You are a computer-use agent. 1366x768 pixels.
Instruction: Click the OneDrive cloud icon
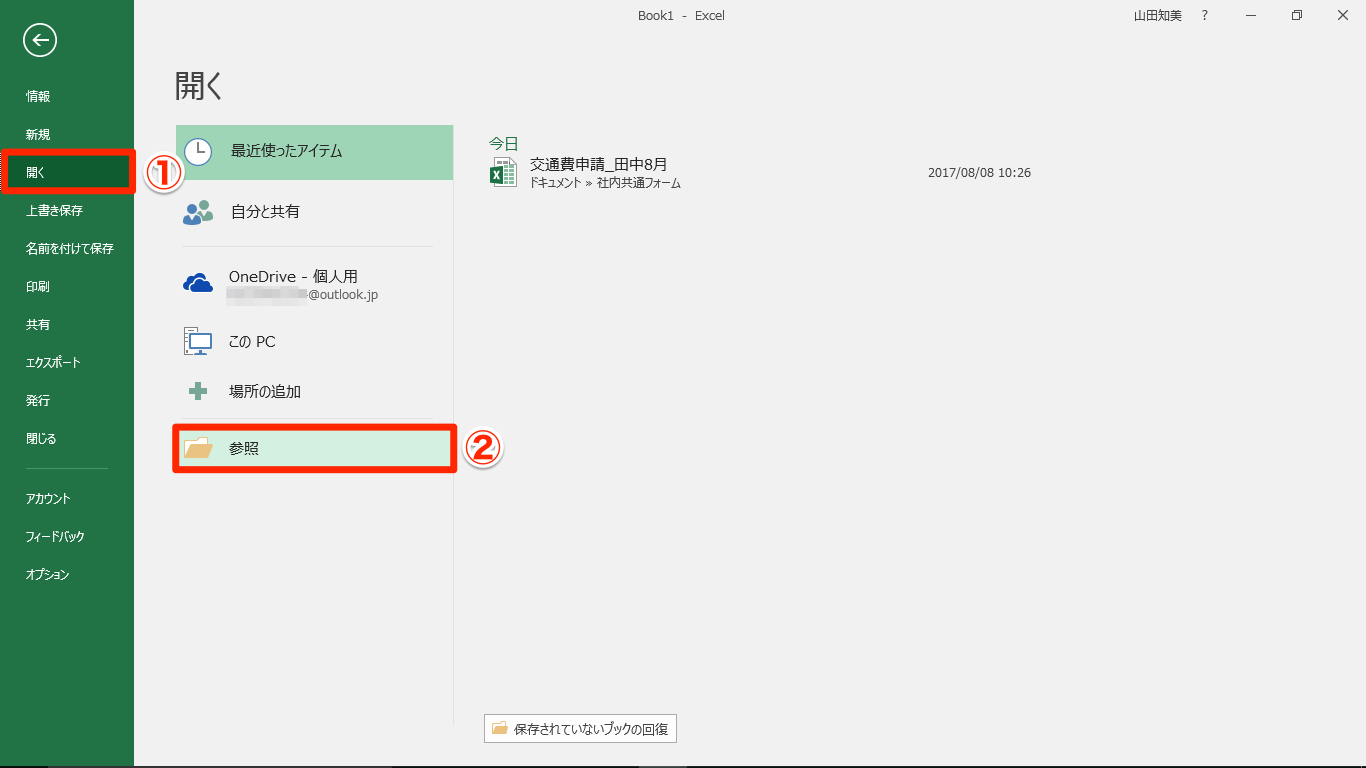[x=198, y=284]
